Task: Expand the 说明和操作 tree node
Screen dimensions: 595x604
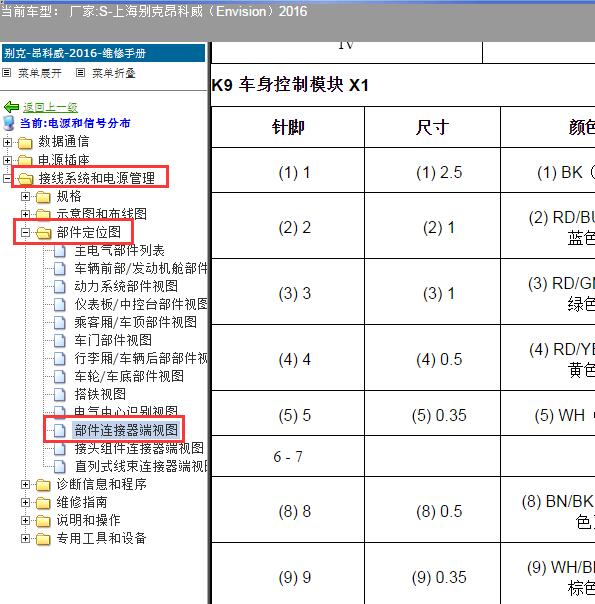Action: pos(25,520)
